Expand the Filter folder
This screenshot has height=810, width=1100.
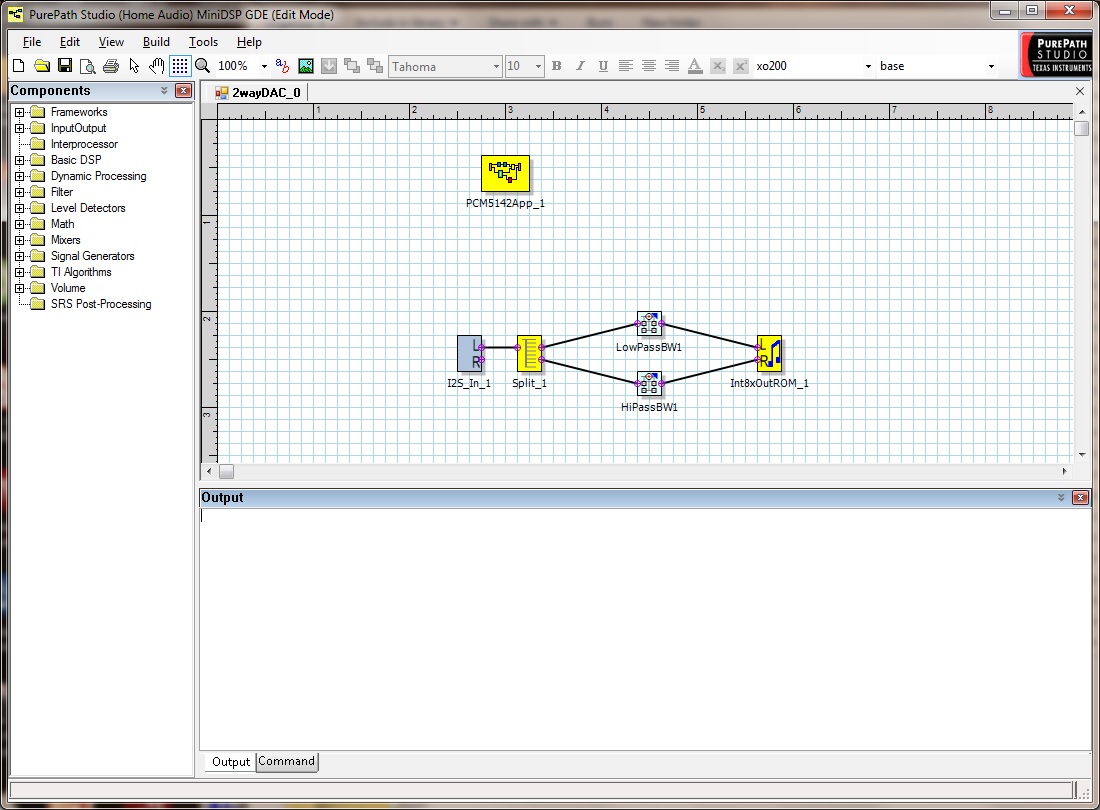(x=20, y=192)
